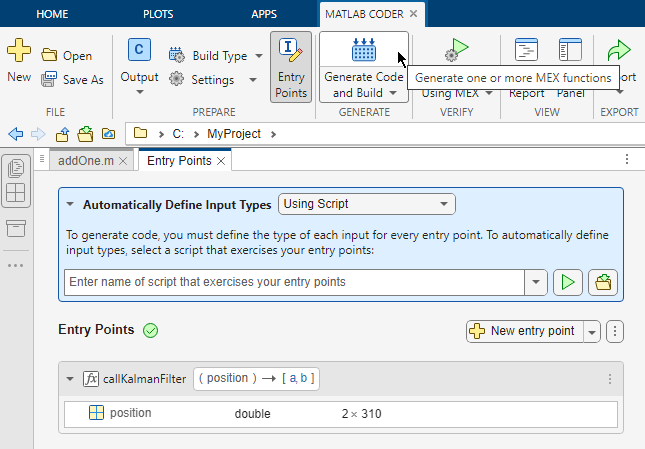Open Settings dropdown in Prepare section
This screenshot has width=645, height=449.
pyautogui.click(x=212, y=80)
